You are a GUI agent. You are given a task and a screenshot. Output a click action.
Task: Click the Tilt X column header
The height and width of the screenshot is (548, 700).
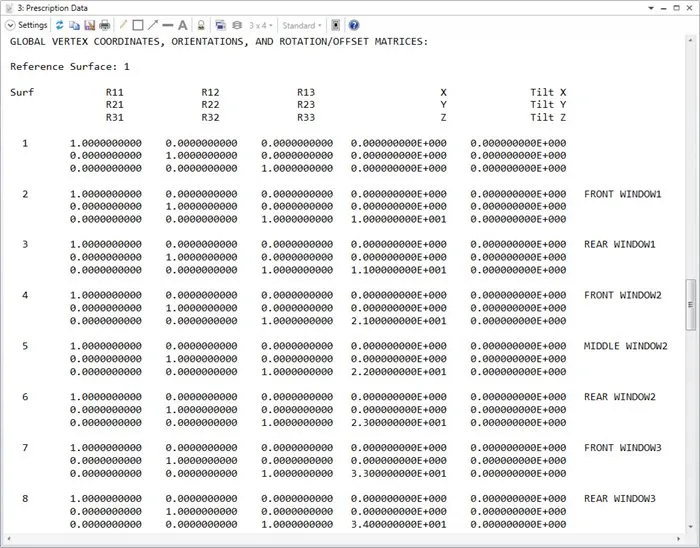(x=548, y=92)
